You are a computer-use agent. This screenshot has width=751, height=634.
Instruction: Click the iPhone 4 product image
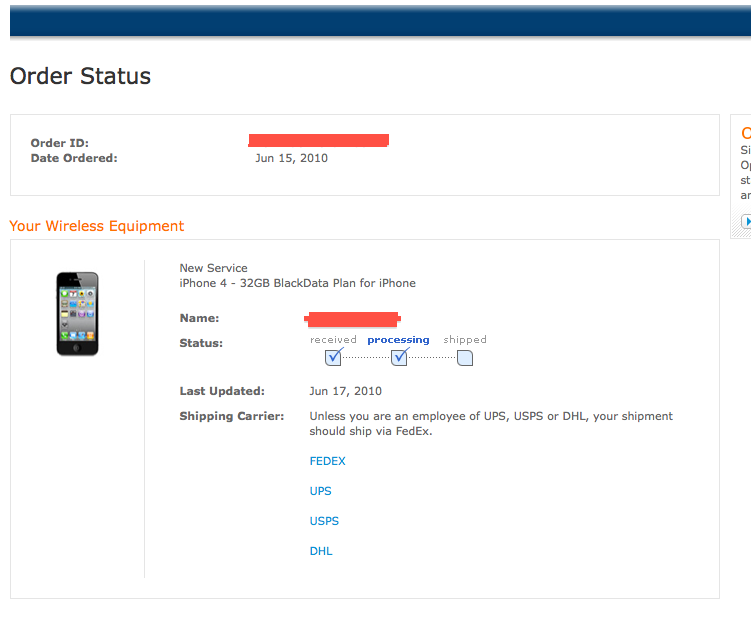77,314
